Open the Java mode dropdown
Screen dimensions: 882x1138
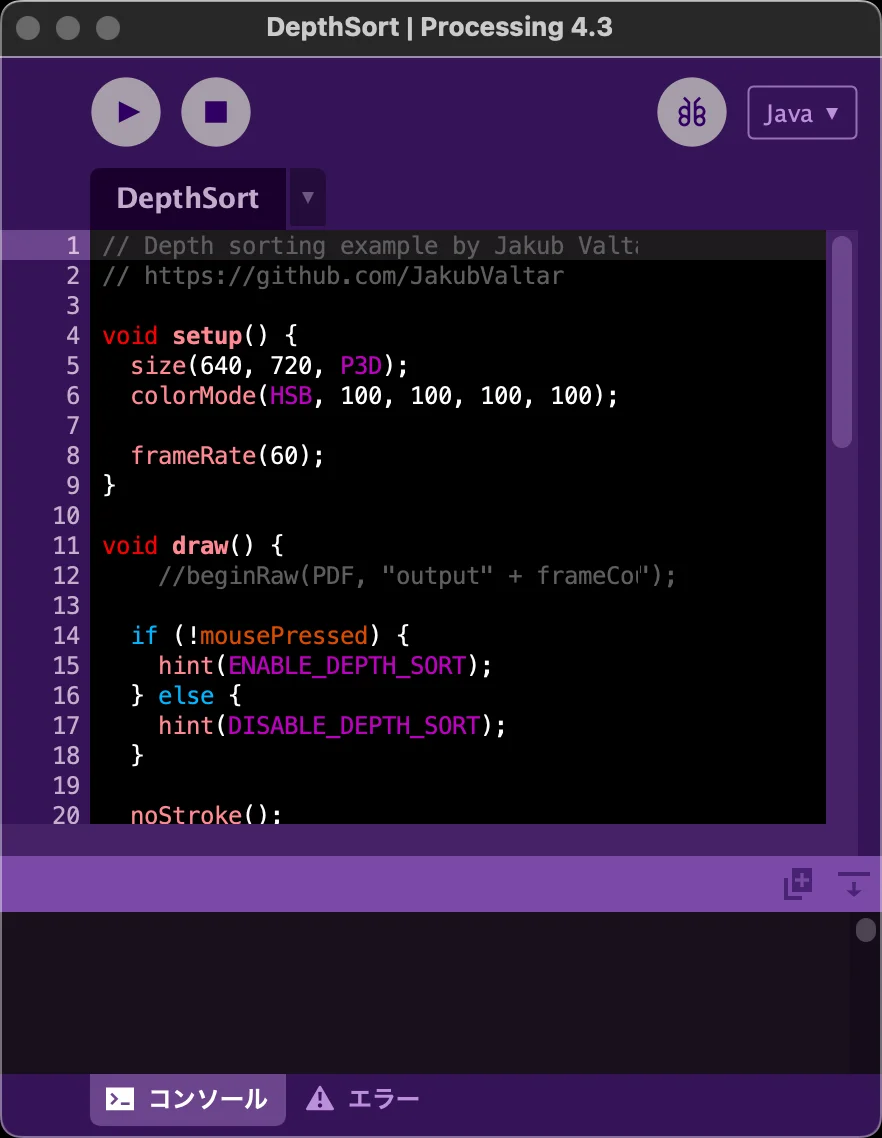(x=802, y=113)
